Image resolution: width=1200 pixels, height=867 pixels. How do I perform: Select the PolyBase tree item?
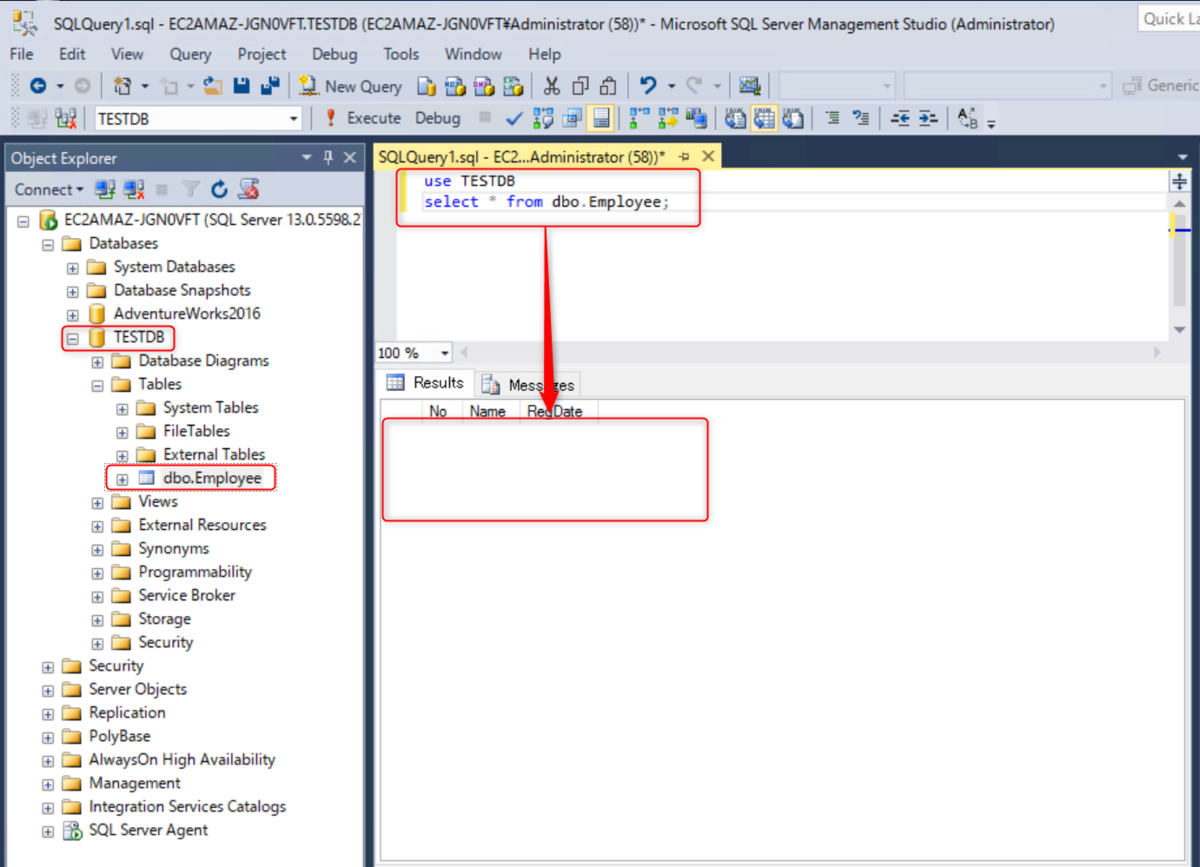(120, 736)
